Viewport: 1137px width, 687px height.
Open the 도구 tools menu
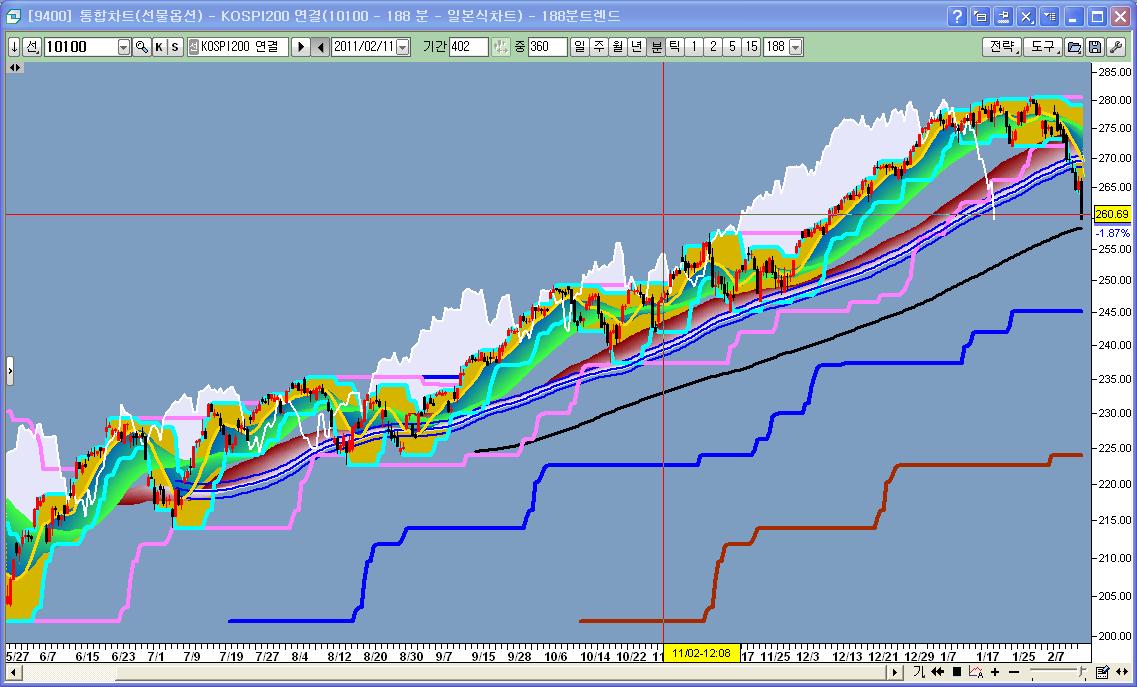(1044, 47)
